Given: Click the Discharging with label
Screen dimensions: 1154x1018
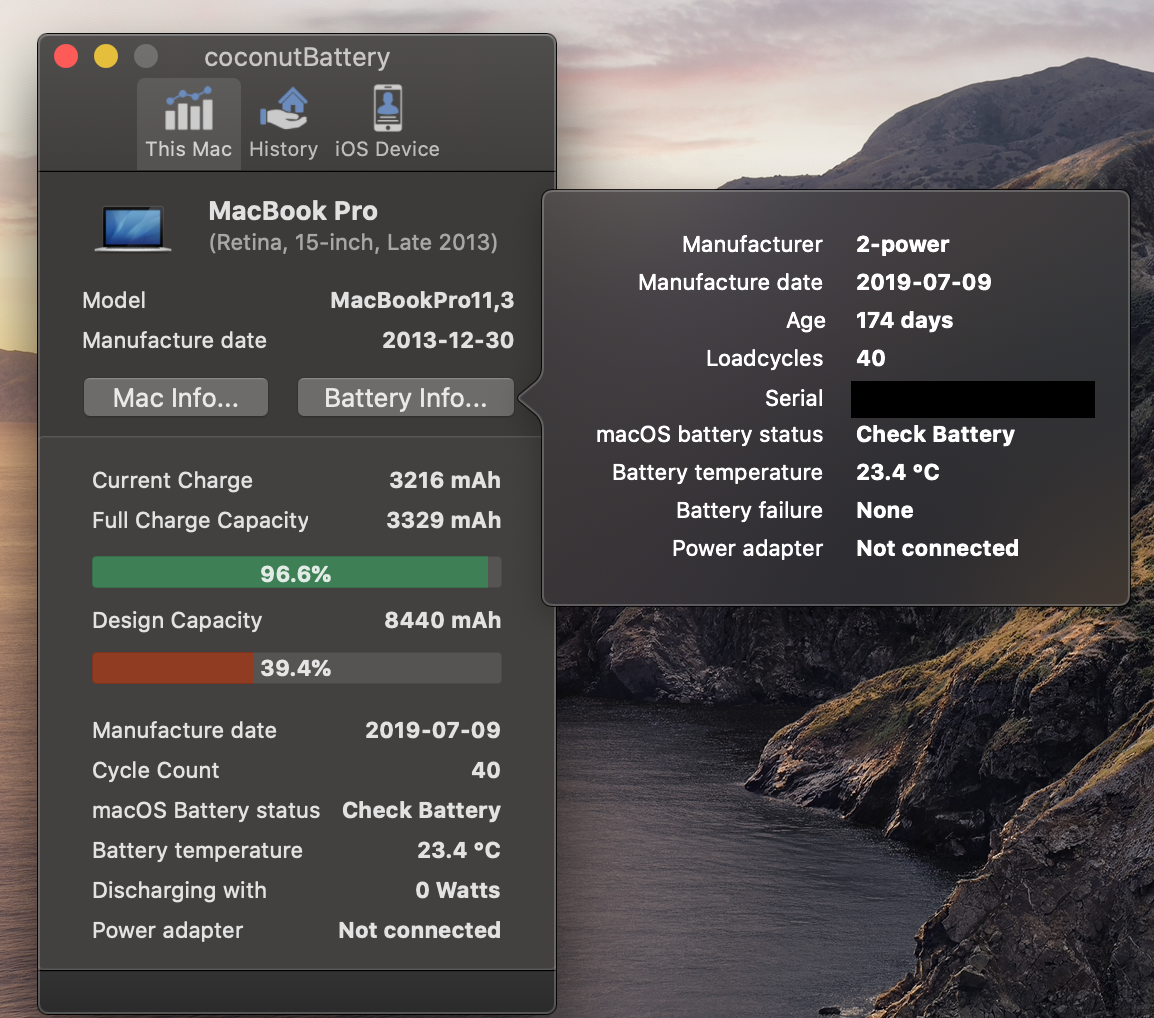Looking at the screenshot, I should click(179, 891).
